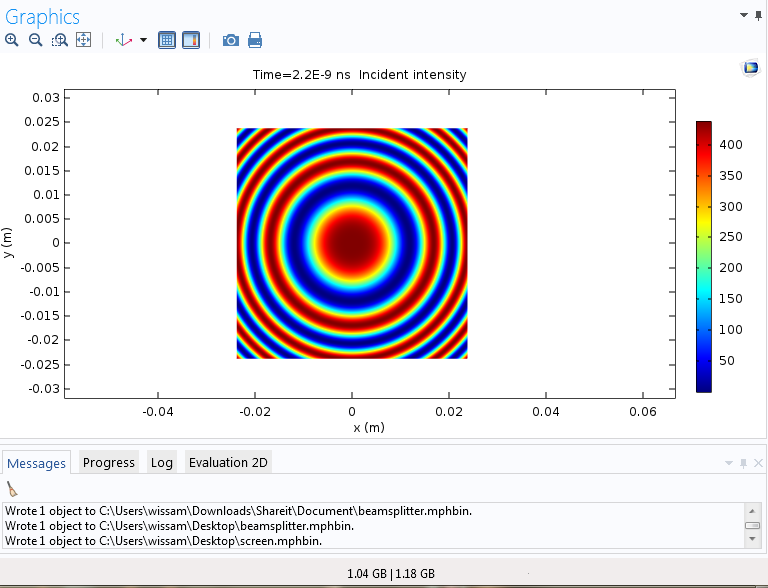Print the plot using printer icon
Viewport: 768px width, 588px height.
pyautogui.click(x=255, y=40)
